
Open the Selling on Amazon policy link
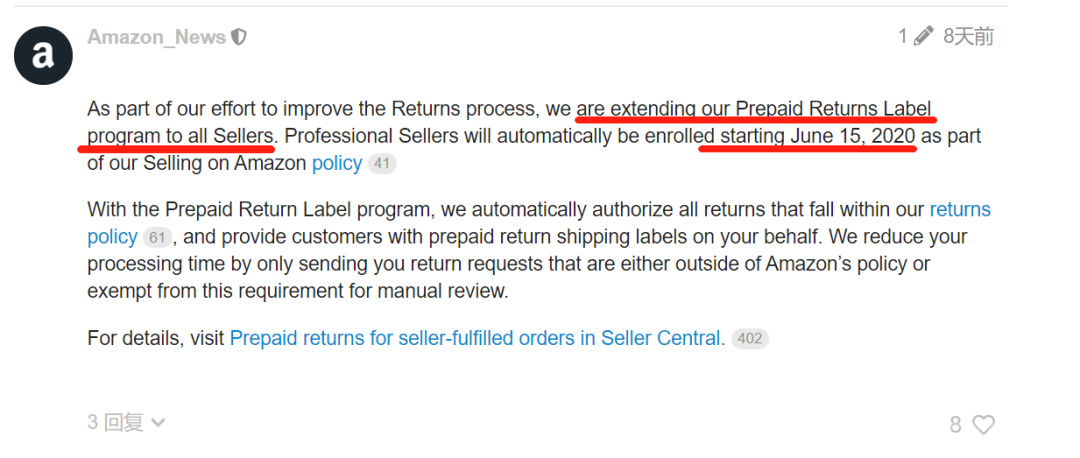pyautogui.click(x=336, y=163)
